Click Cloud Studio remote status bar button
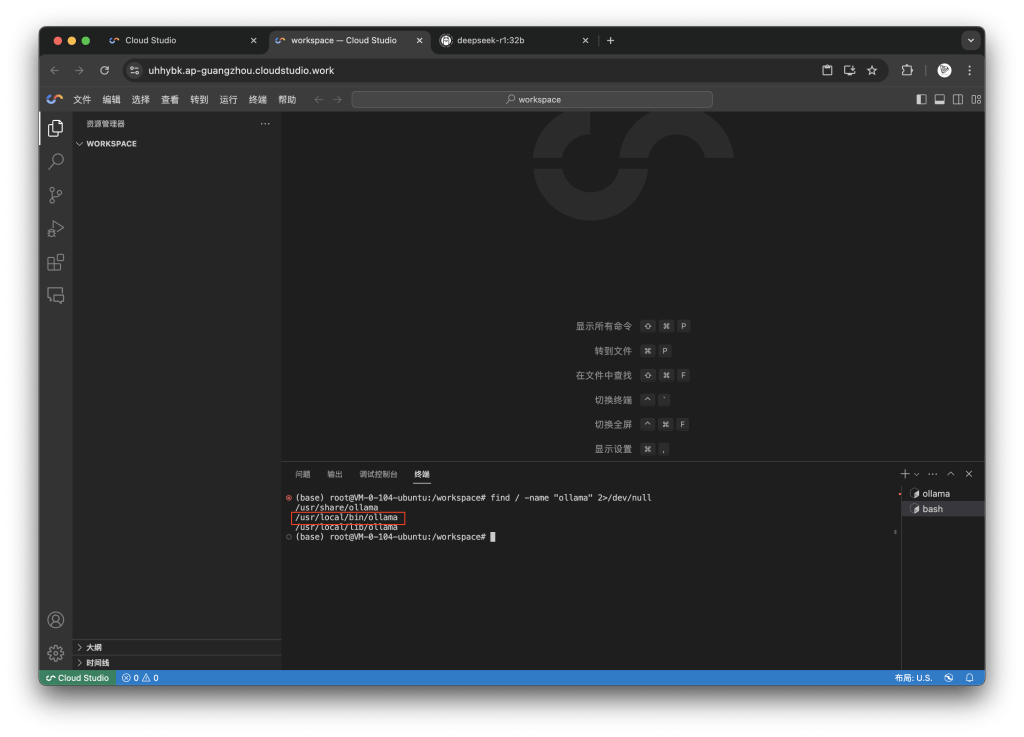This screenshot has height=737, width=1024. pos(78,678)
